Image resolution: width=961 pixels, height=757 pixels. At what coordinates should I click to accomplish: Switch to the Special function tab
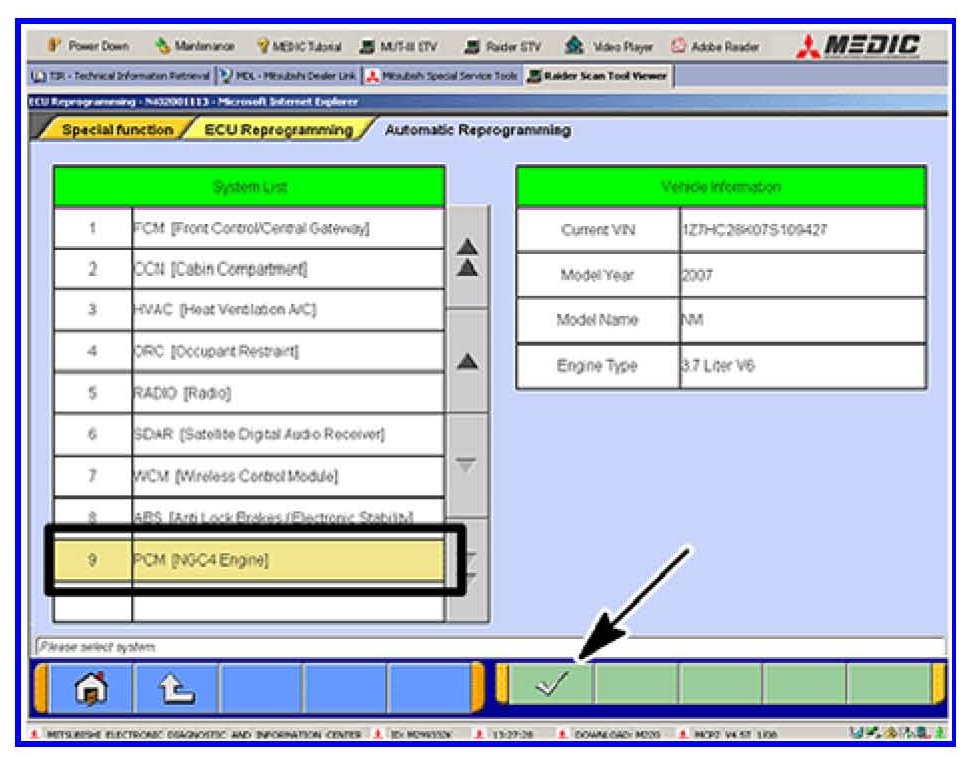(117, 130)
